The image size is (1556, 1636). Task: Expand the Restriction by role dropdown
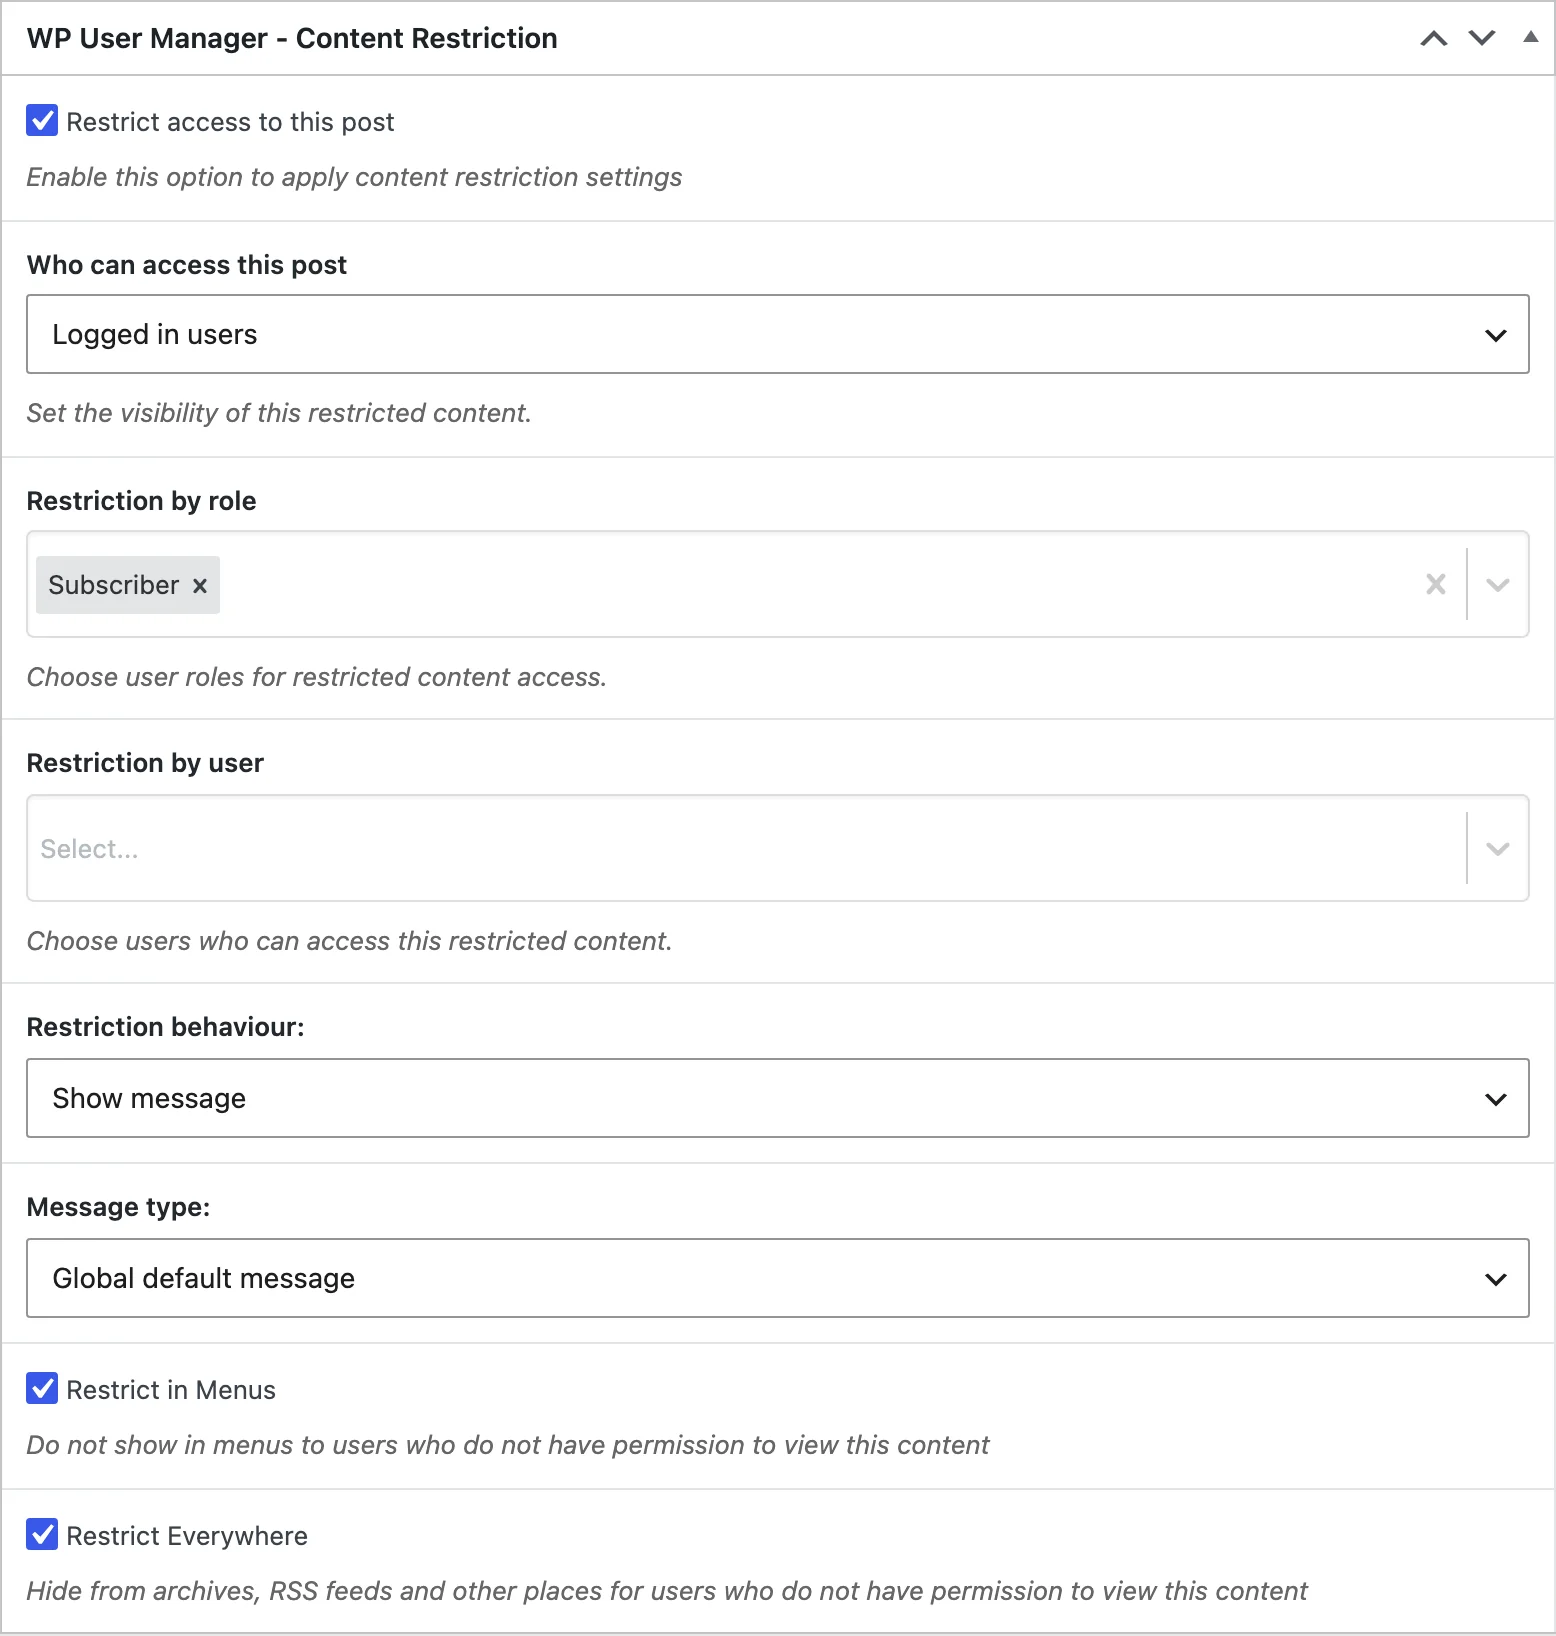click(1498, 584)
